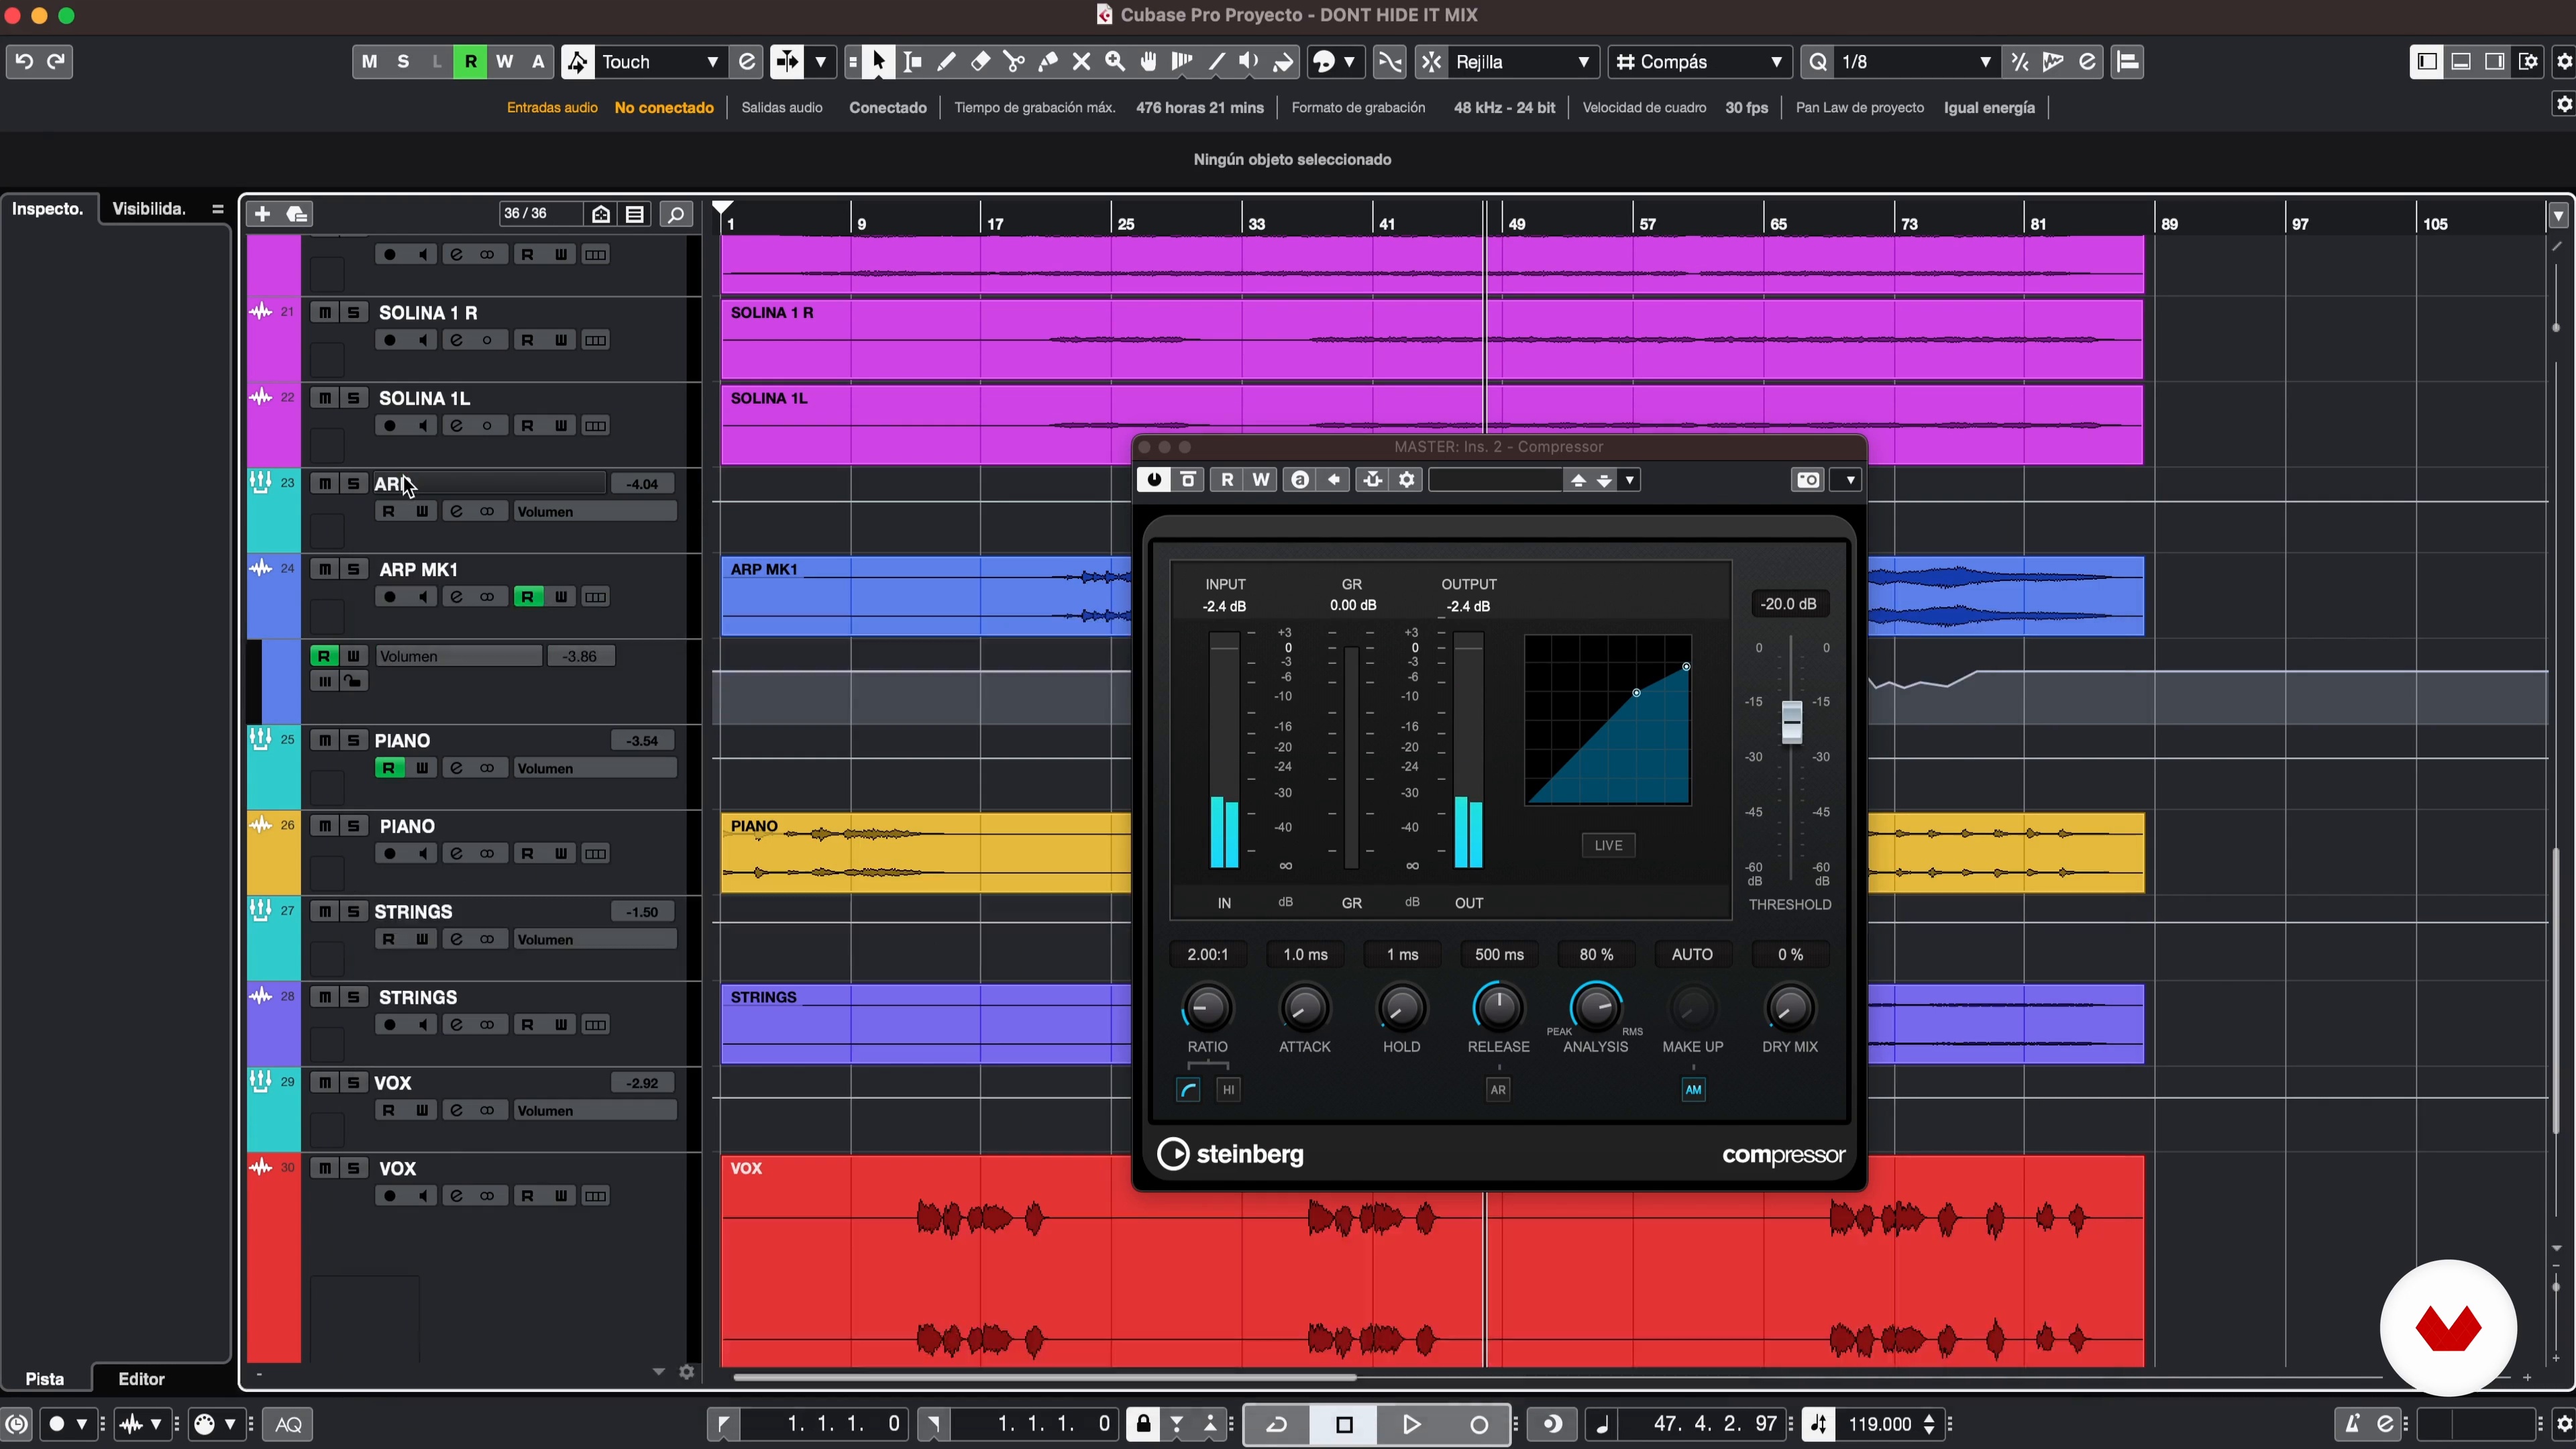Toggle the compressor bypass power button
The height and width of the screenshot is (1449, 2576).
pos(1153,480)
